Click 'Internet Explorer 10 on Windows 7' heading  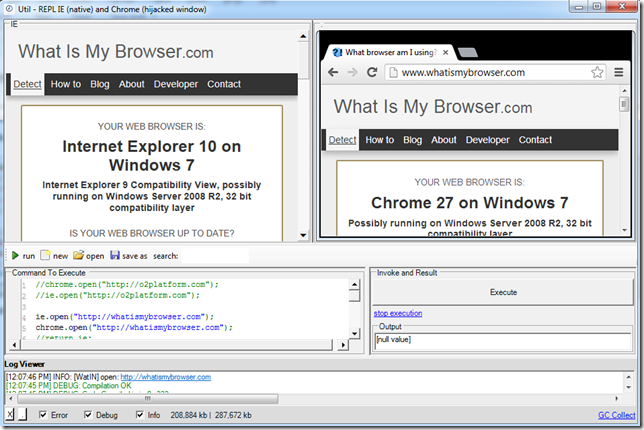point(152,156)
